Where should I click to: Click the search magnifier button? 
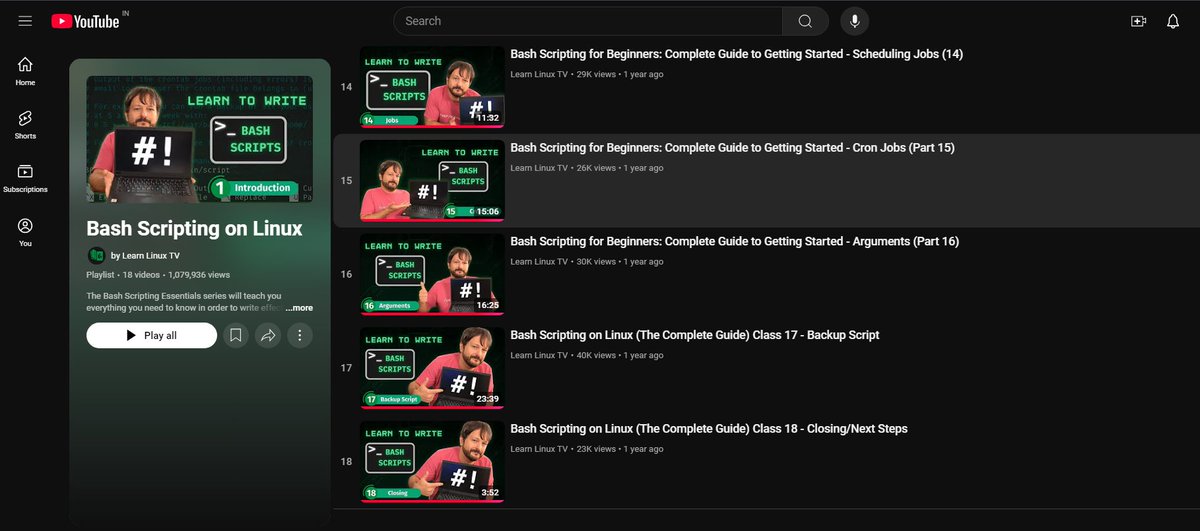coord(805,21)
